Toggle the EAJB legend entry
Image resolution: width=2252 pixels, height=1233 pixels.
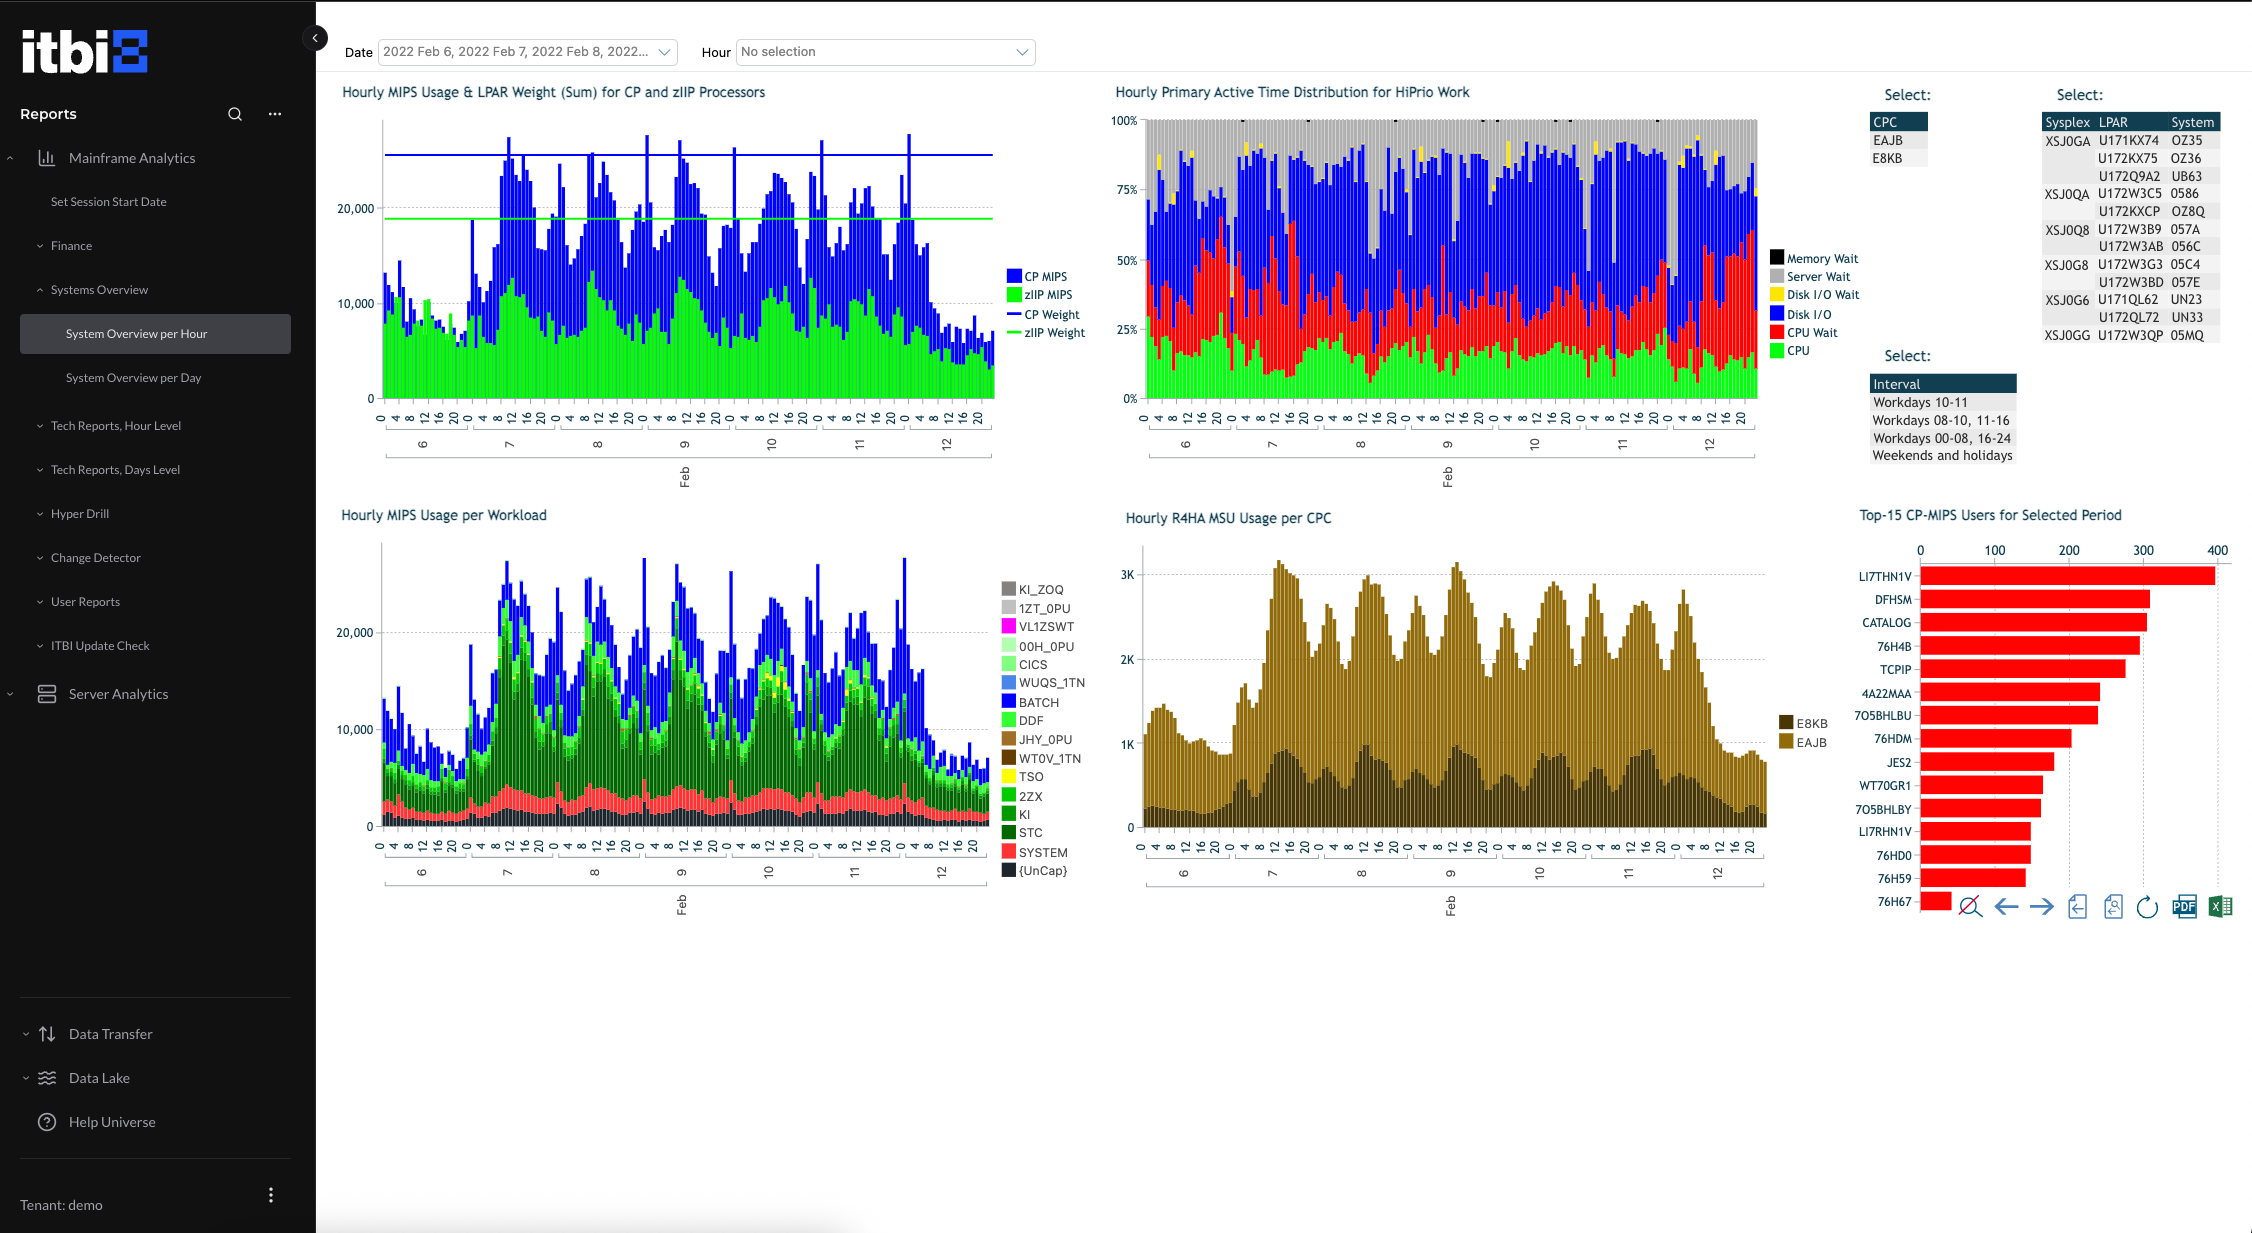pyautogui.click(x=1810, y=742)
